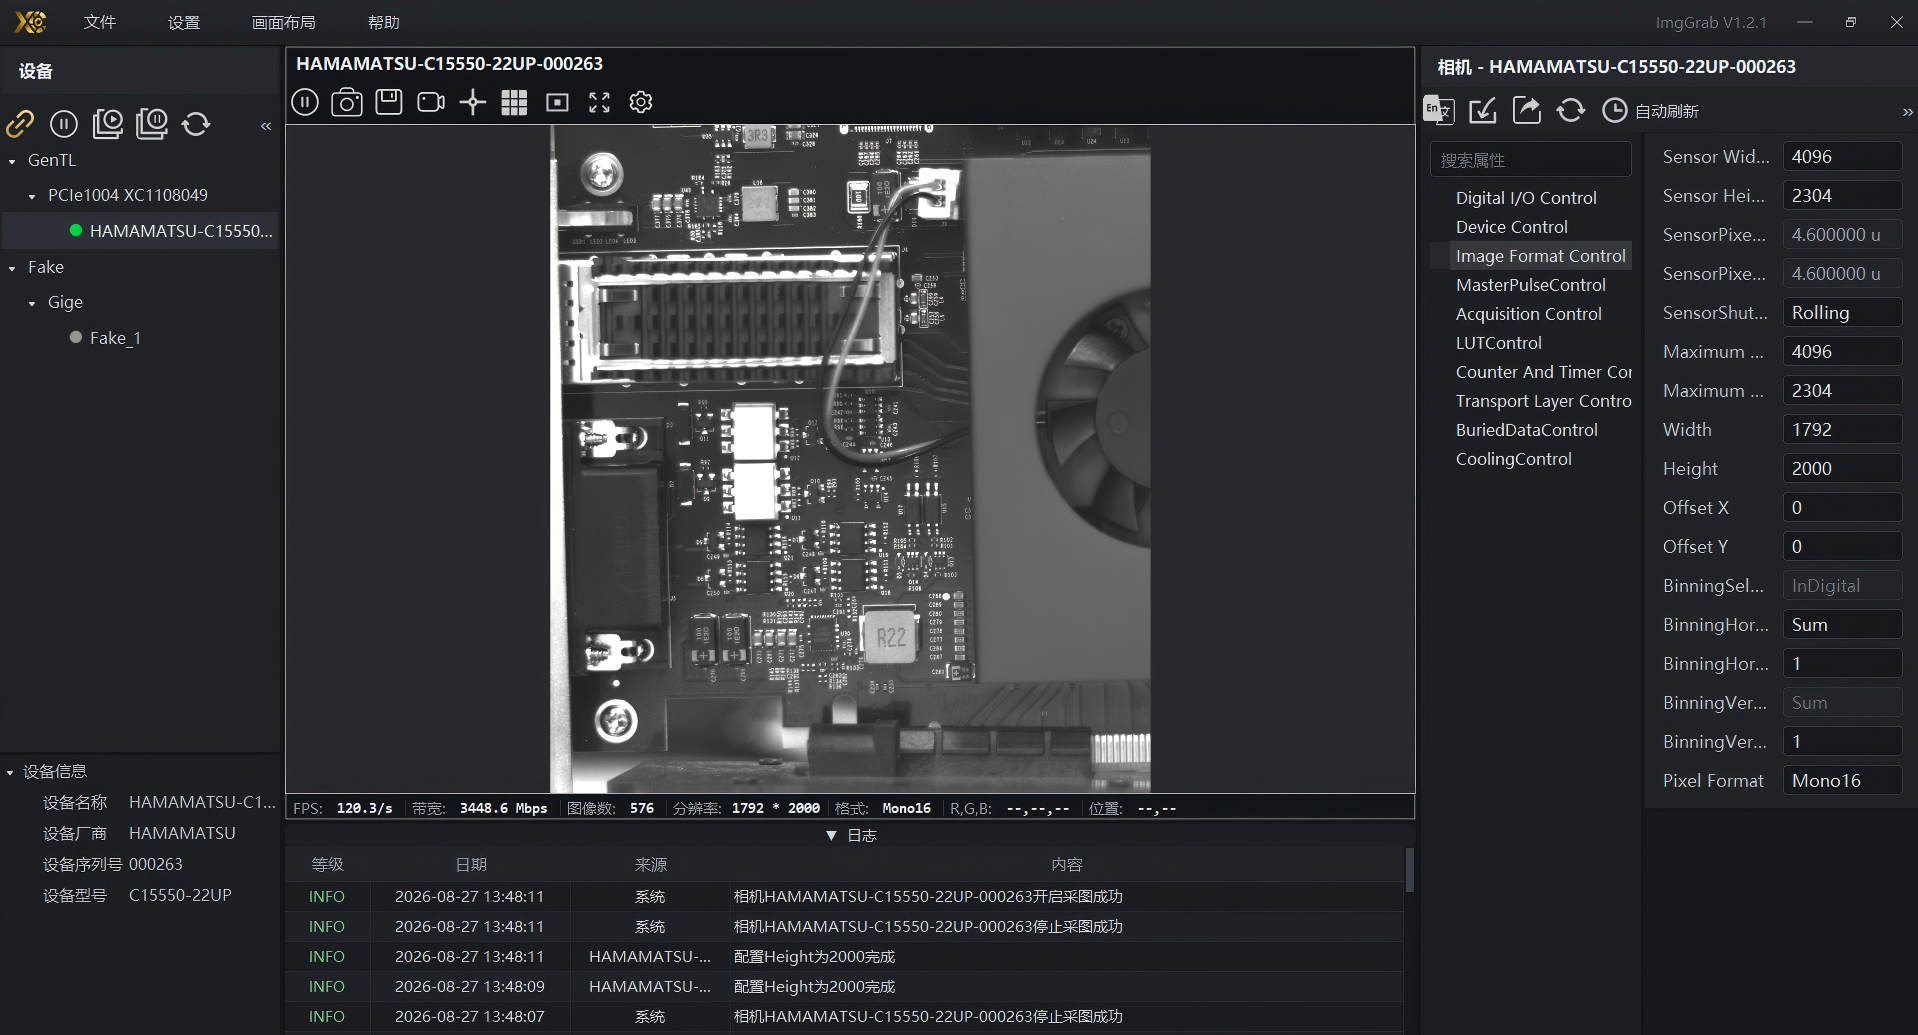Refresh the camera properties
This screenshot has width=1918, height=1035.
point(1571,110)
